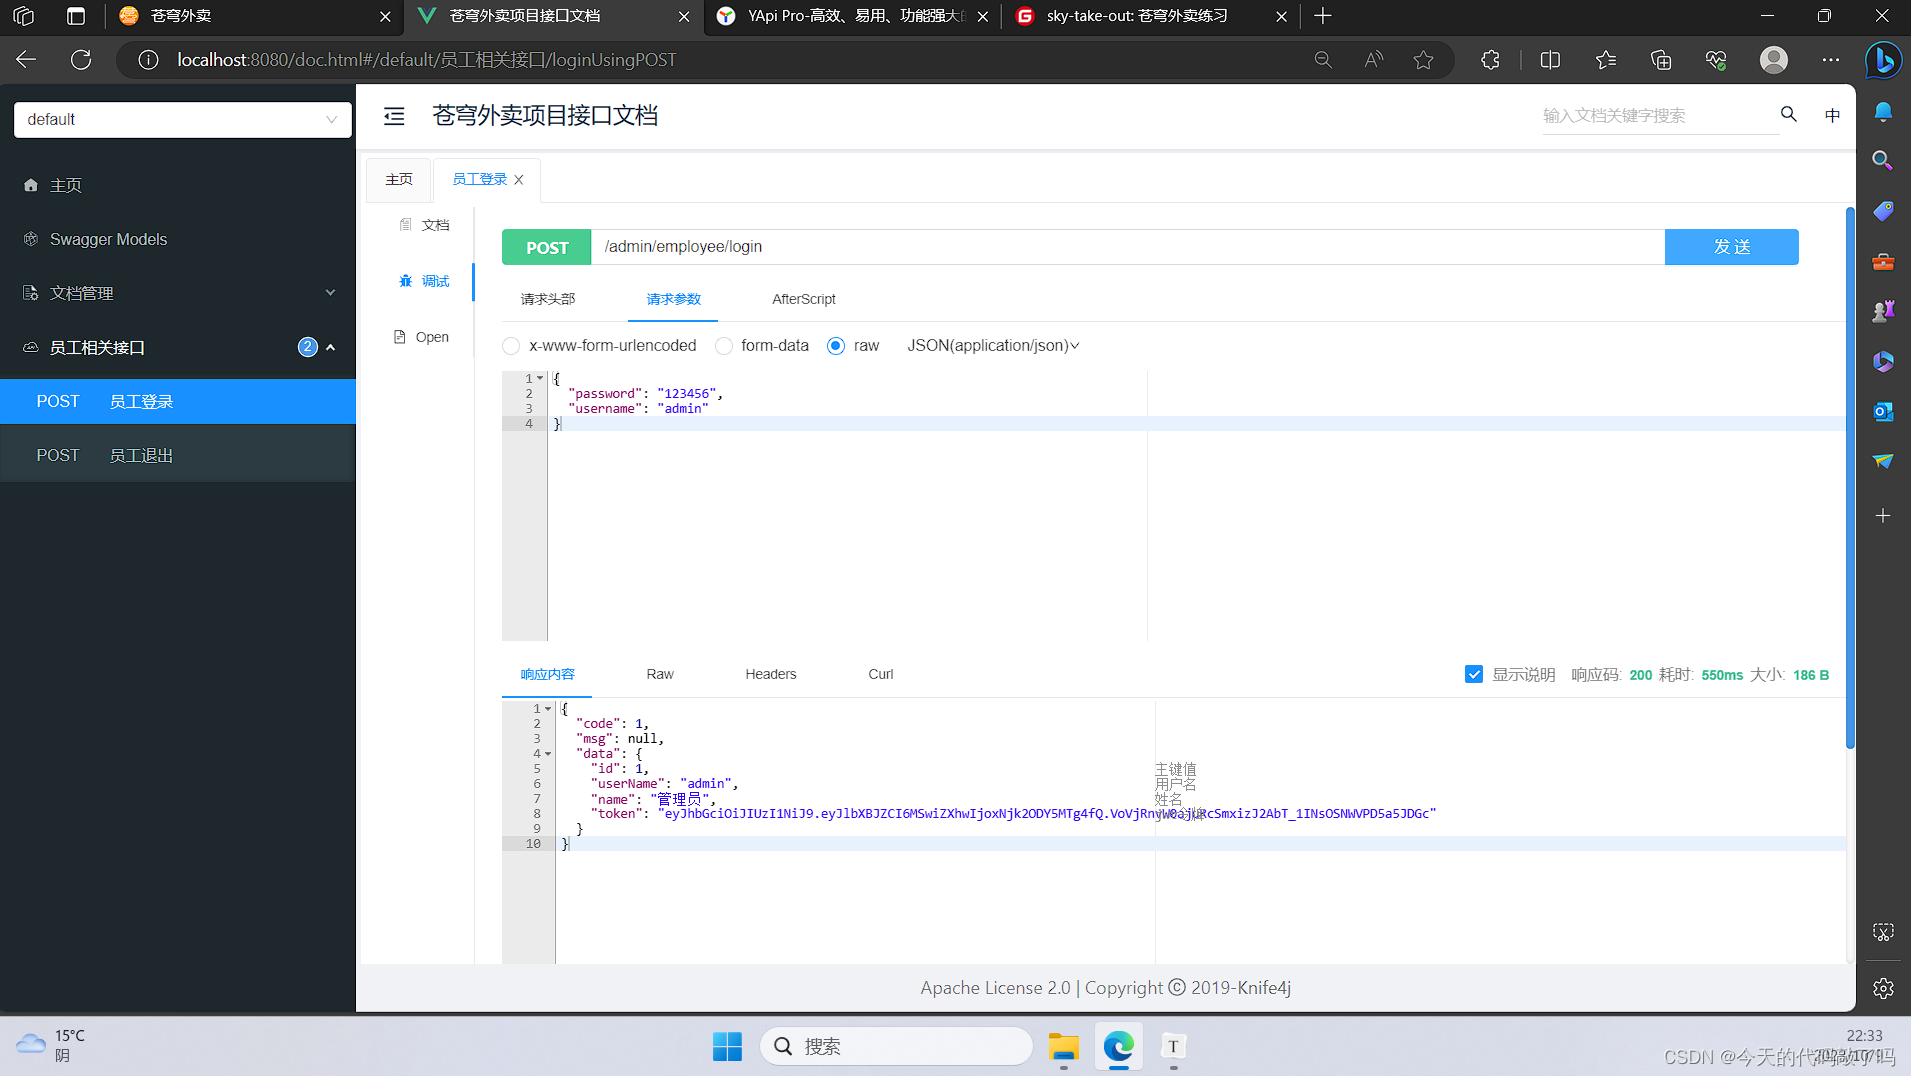The width and height of the screenshot is (1911, 1076).
Task: Toggle the 显示说明 checkbox
Action: pos(1474,674)
